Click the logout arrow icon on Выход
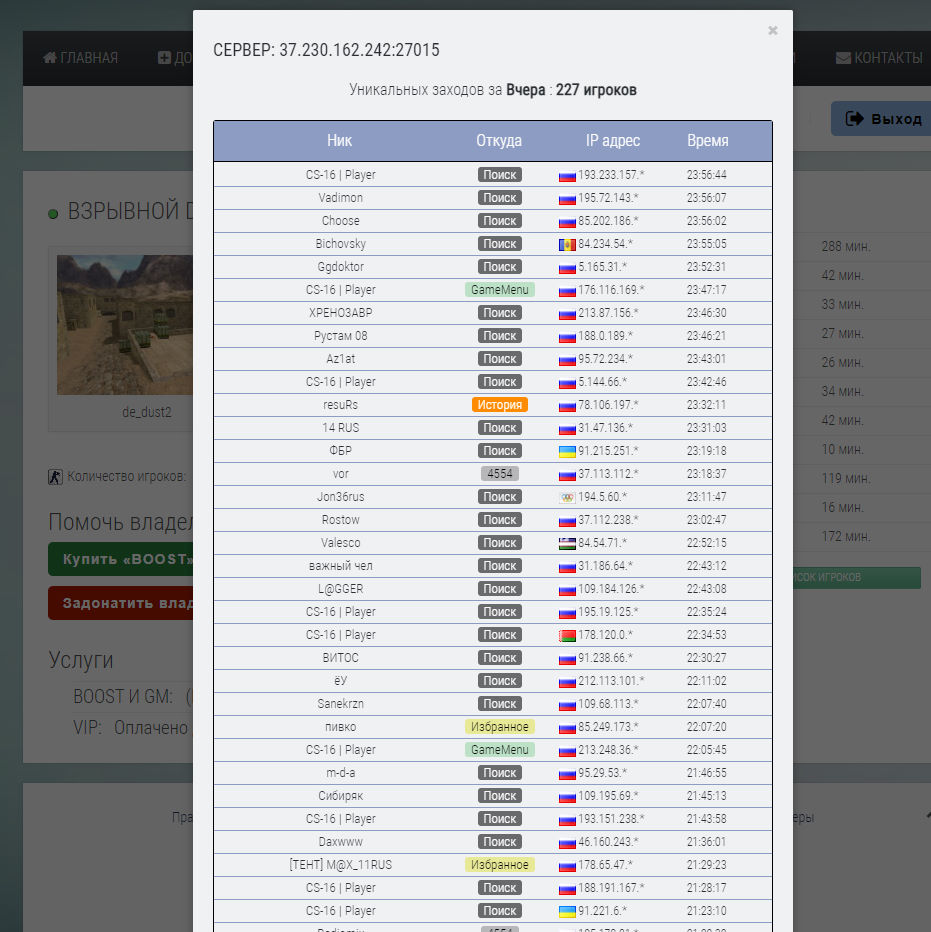Screen dimensions: 931x932 tap(854, 119)
